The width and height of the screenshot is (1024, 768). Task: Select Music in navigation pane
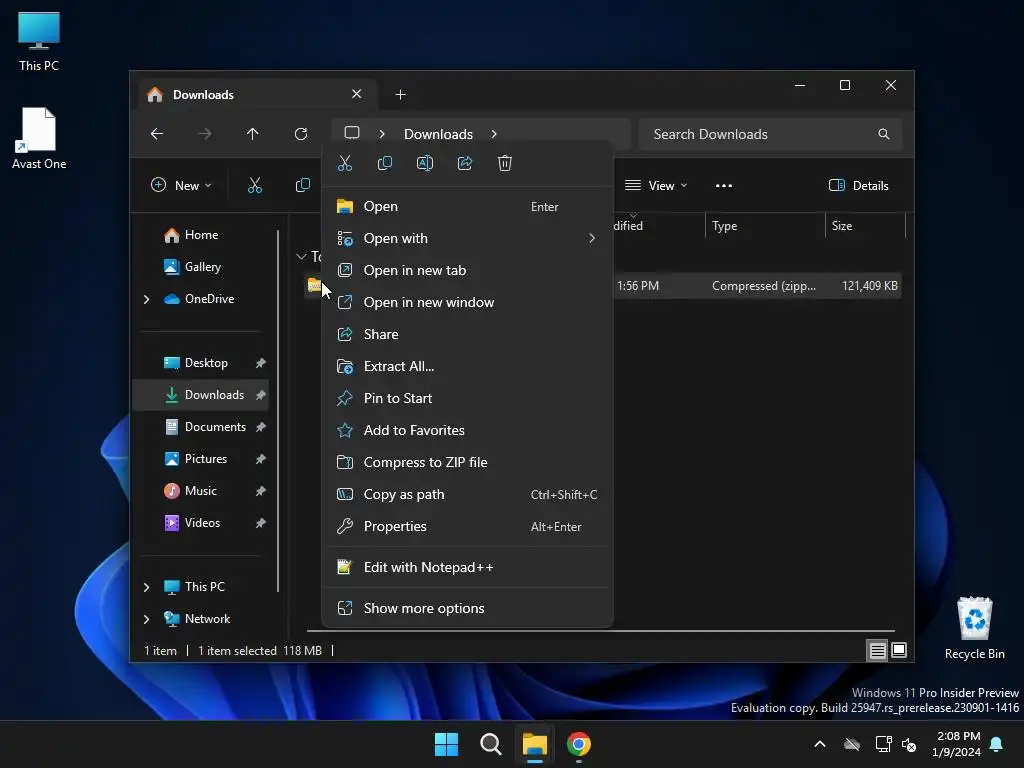tap(200, 491)
